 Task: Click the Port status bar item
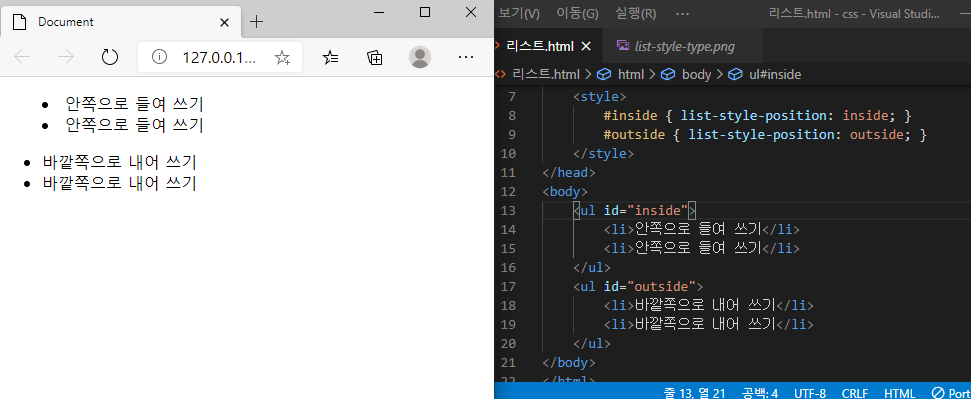coord(951,393)
